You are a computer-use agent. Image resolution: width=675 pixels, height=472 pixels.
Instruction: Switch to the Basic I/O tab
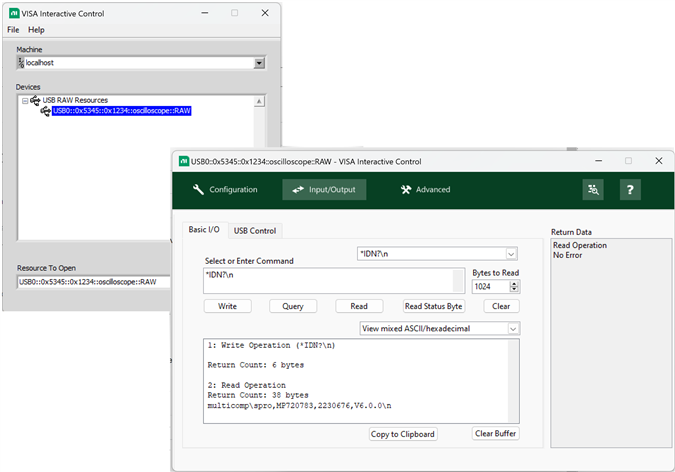click(x=204, y=230)
